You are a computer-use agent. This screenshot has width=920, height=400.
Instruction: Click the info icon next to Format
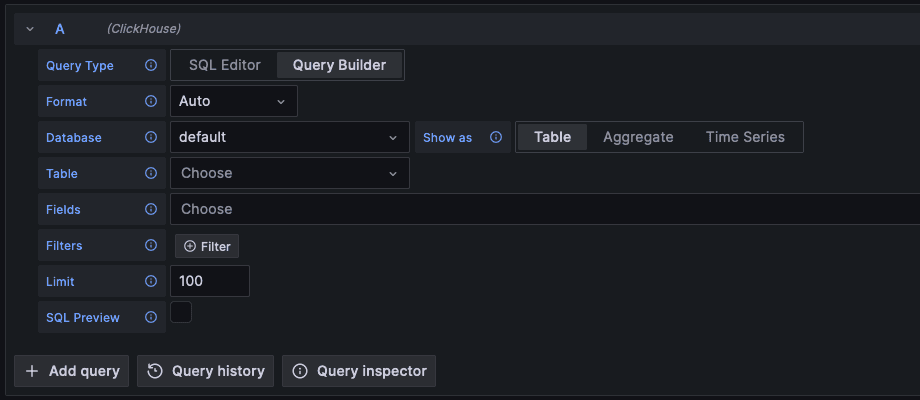pos(151,102)
